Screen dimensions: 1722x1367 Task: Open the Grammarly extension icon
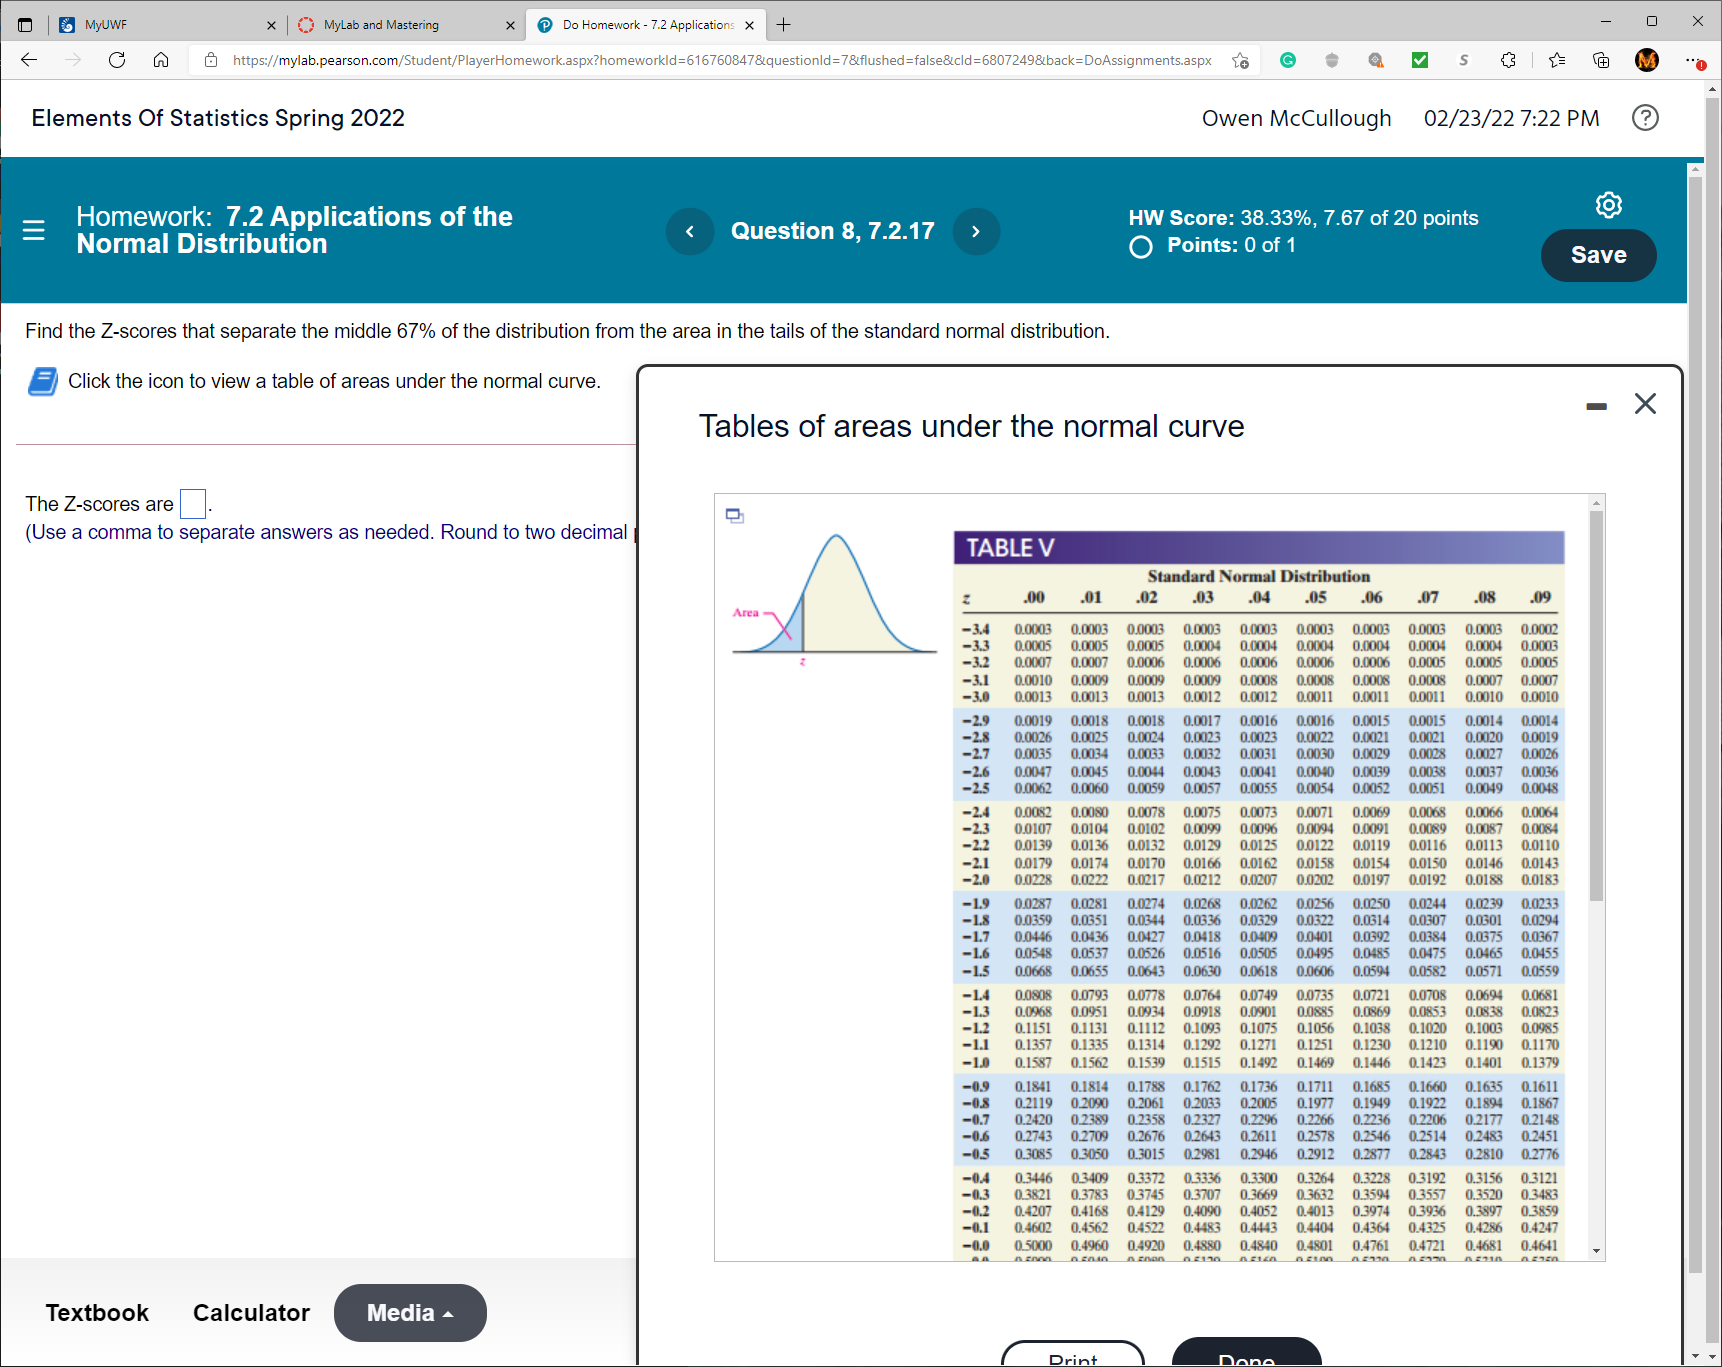click(1288, 60)
